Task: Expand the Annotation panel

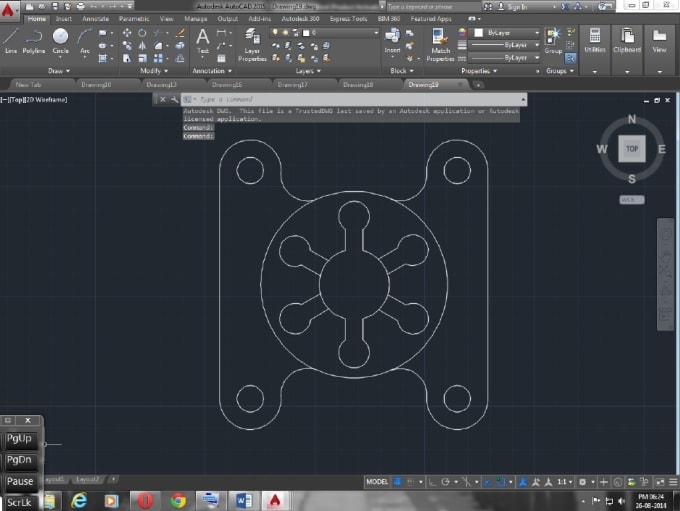Action: pos(212,71)
